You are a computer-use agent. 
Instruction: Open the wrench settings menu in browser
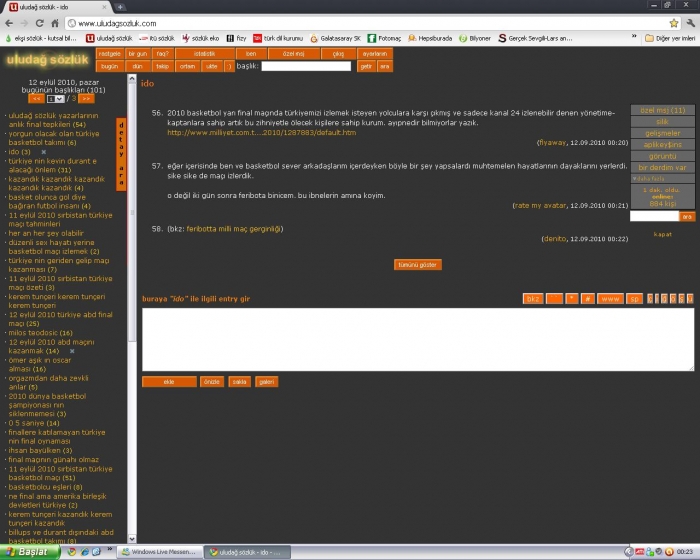click(x=690, y=23)
